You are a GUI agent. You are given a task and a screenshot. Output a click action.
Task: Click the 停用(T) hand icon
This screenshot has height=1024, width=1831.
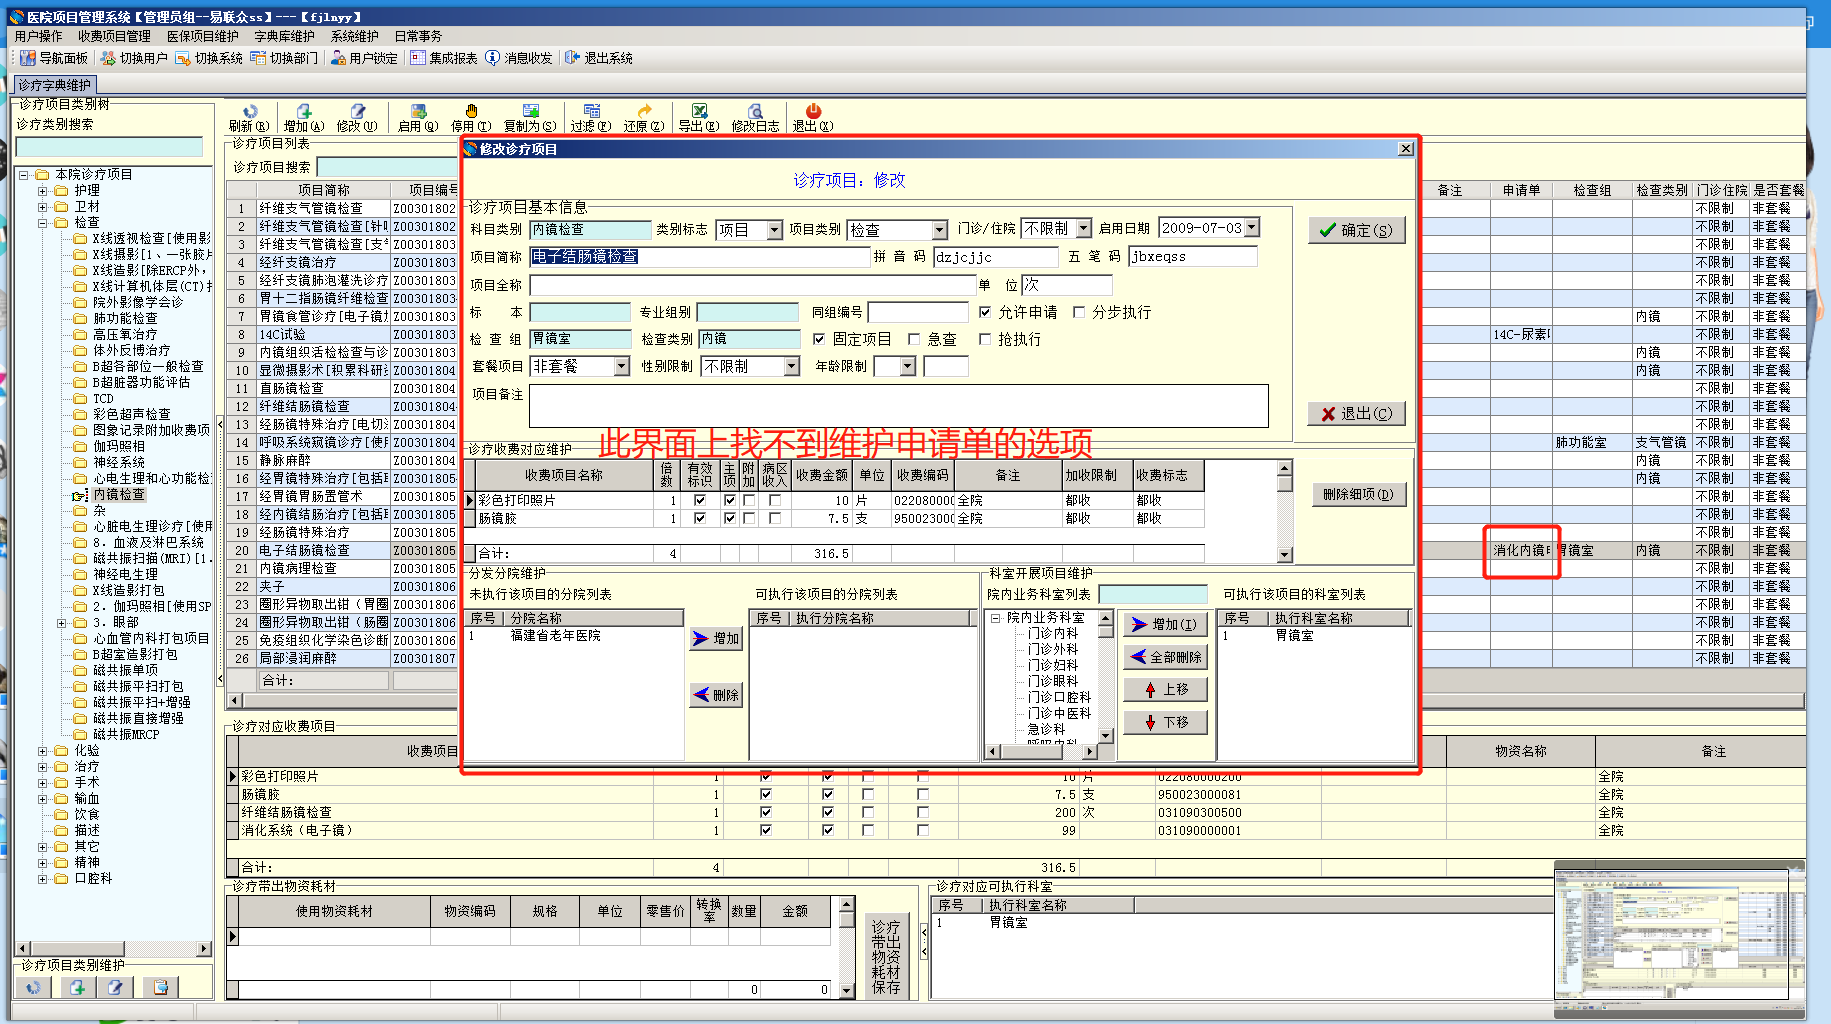click(x=471, y=111)
